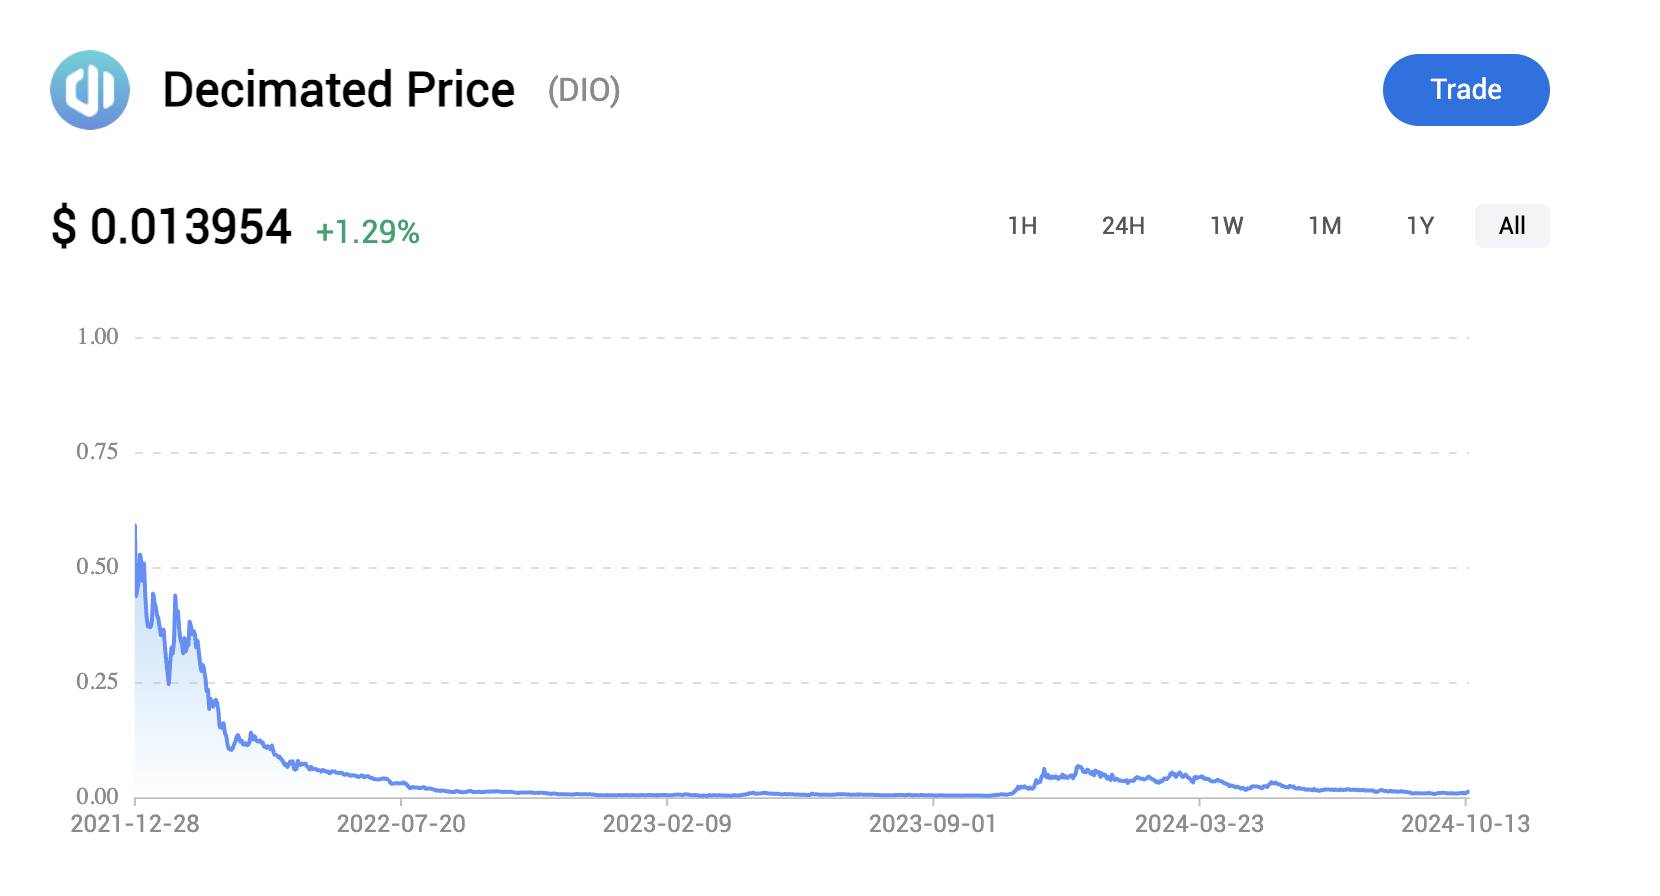Click the 2022-07-20 axis date
Viewport: 1660px width, 896px height.
(401, 824)
